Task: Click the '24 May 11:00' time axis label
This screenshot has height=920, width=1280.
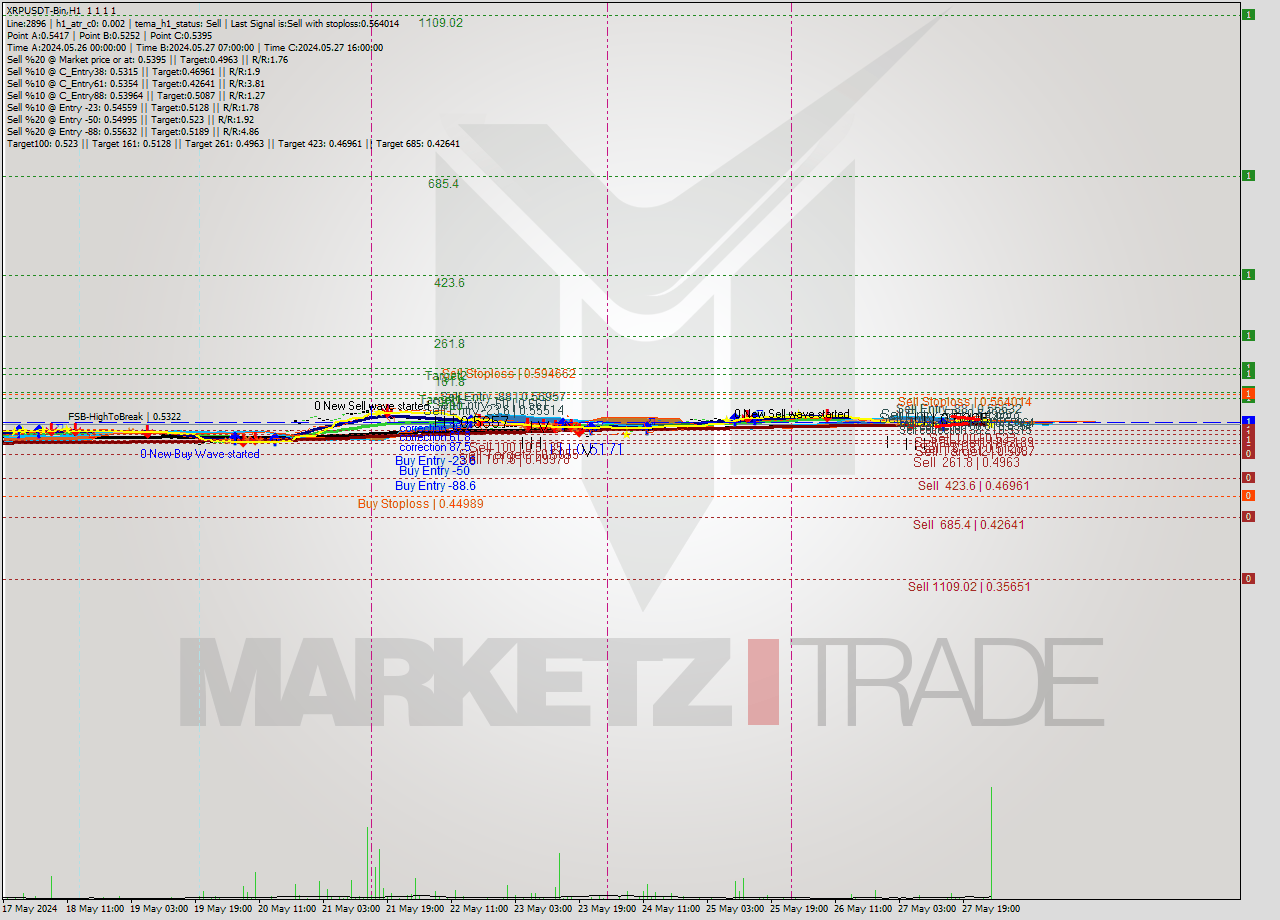Action: (x=671, y=909)
